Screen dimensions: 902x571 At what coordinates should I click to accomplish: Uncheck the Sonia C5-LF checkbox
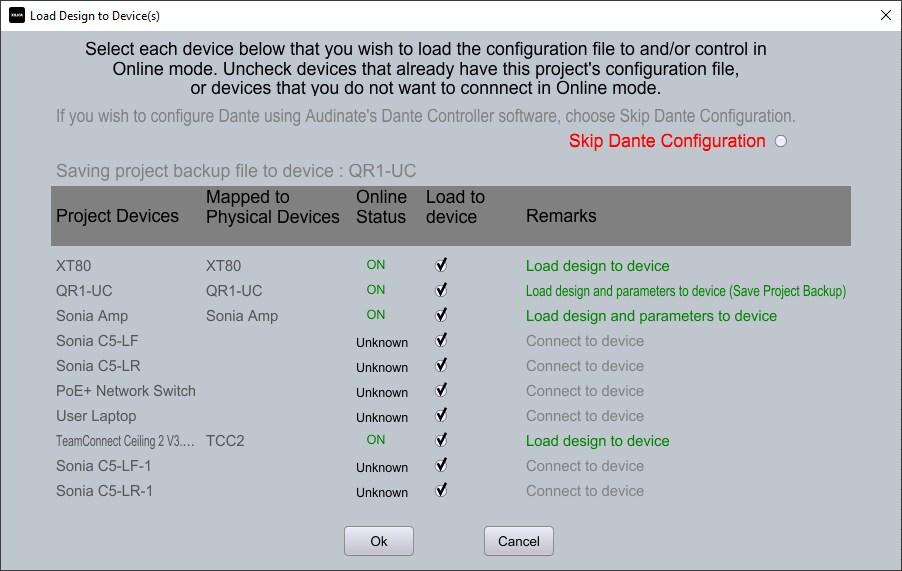click(441, 340)
